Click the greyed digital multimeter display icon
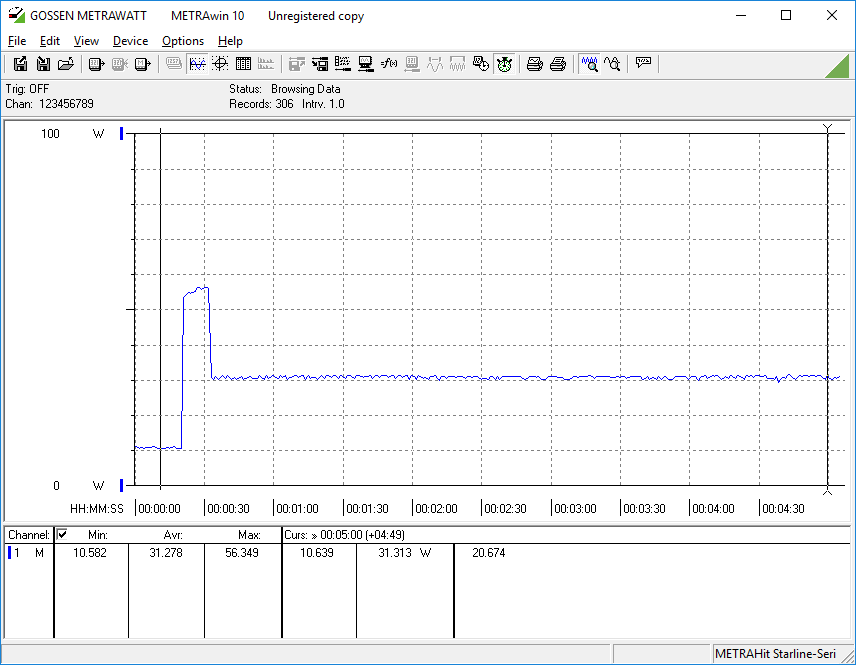 174,64
